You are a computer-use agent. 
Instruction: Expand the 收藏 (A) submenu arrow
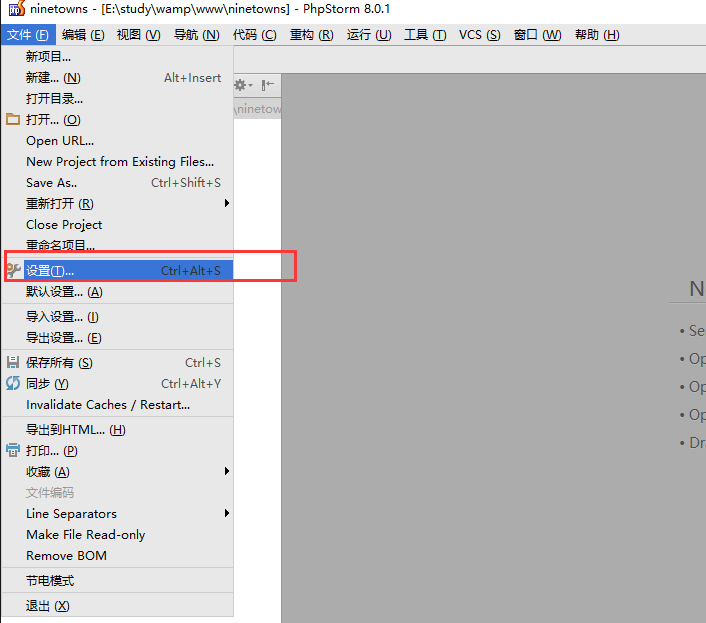227,471
